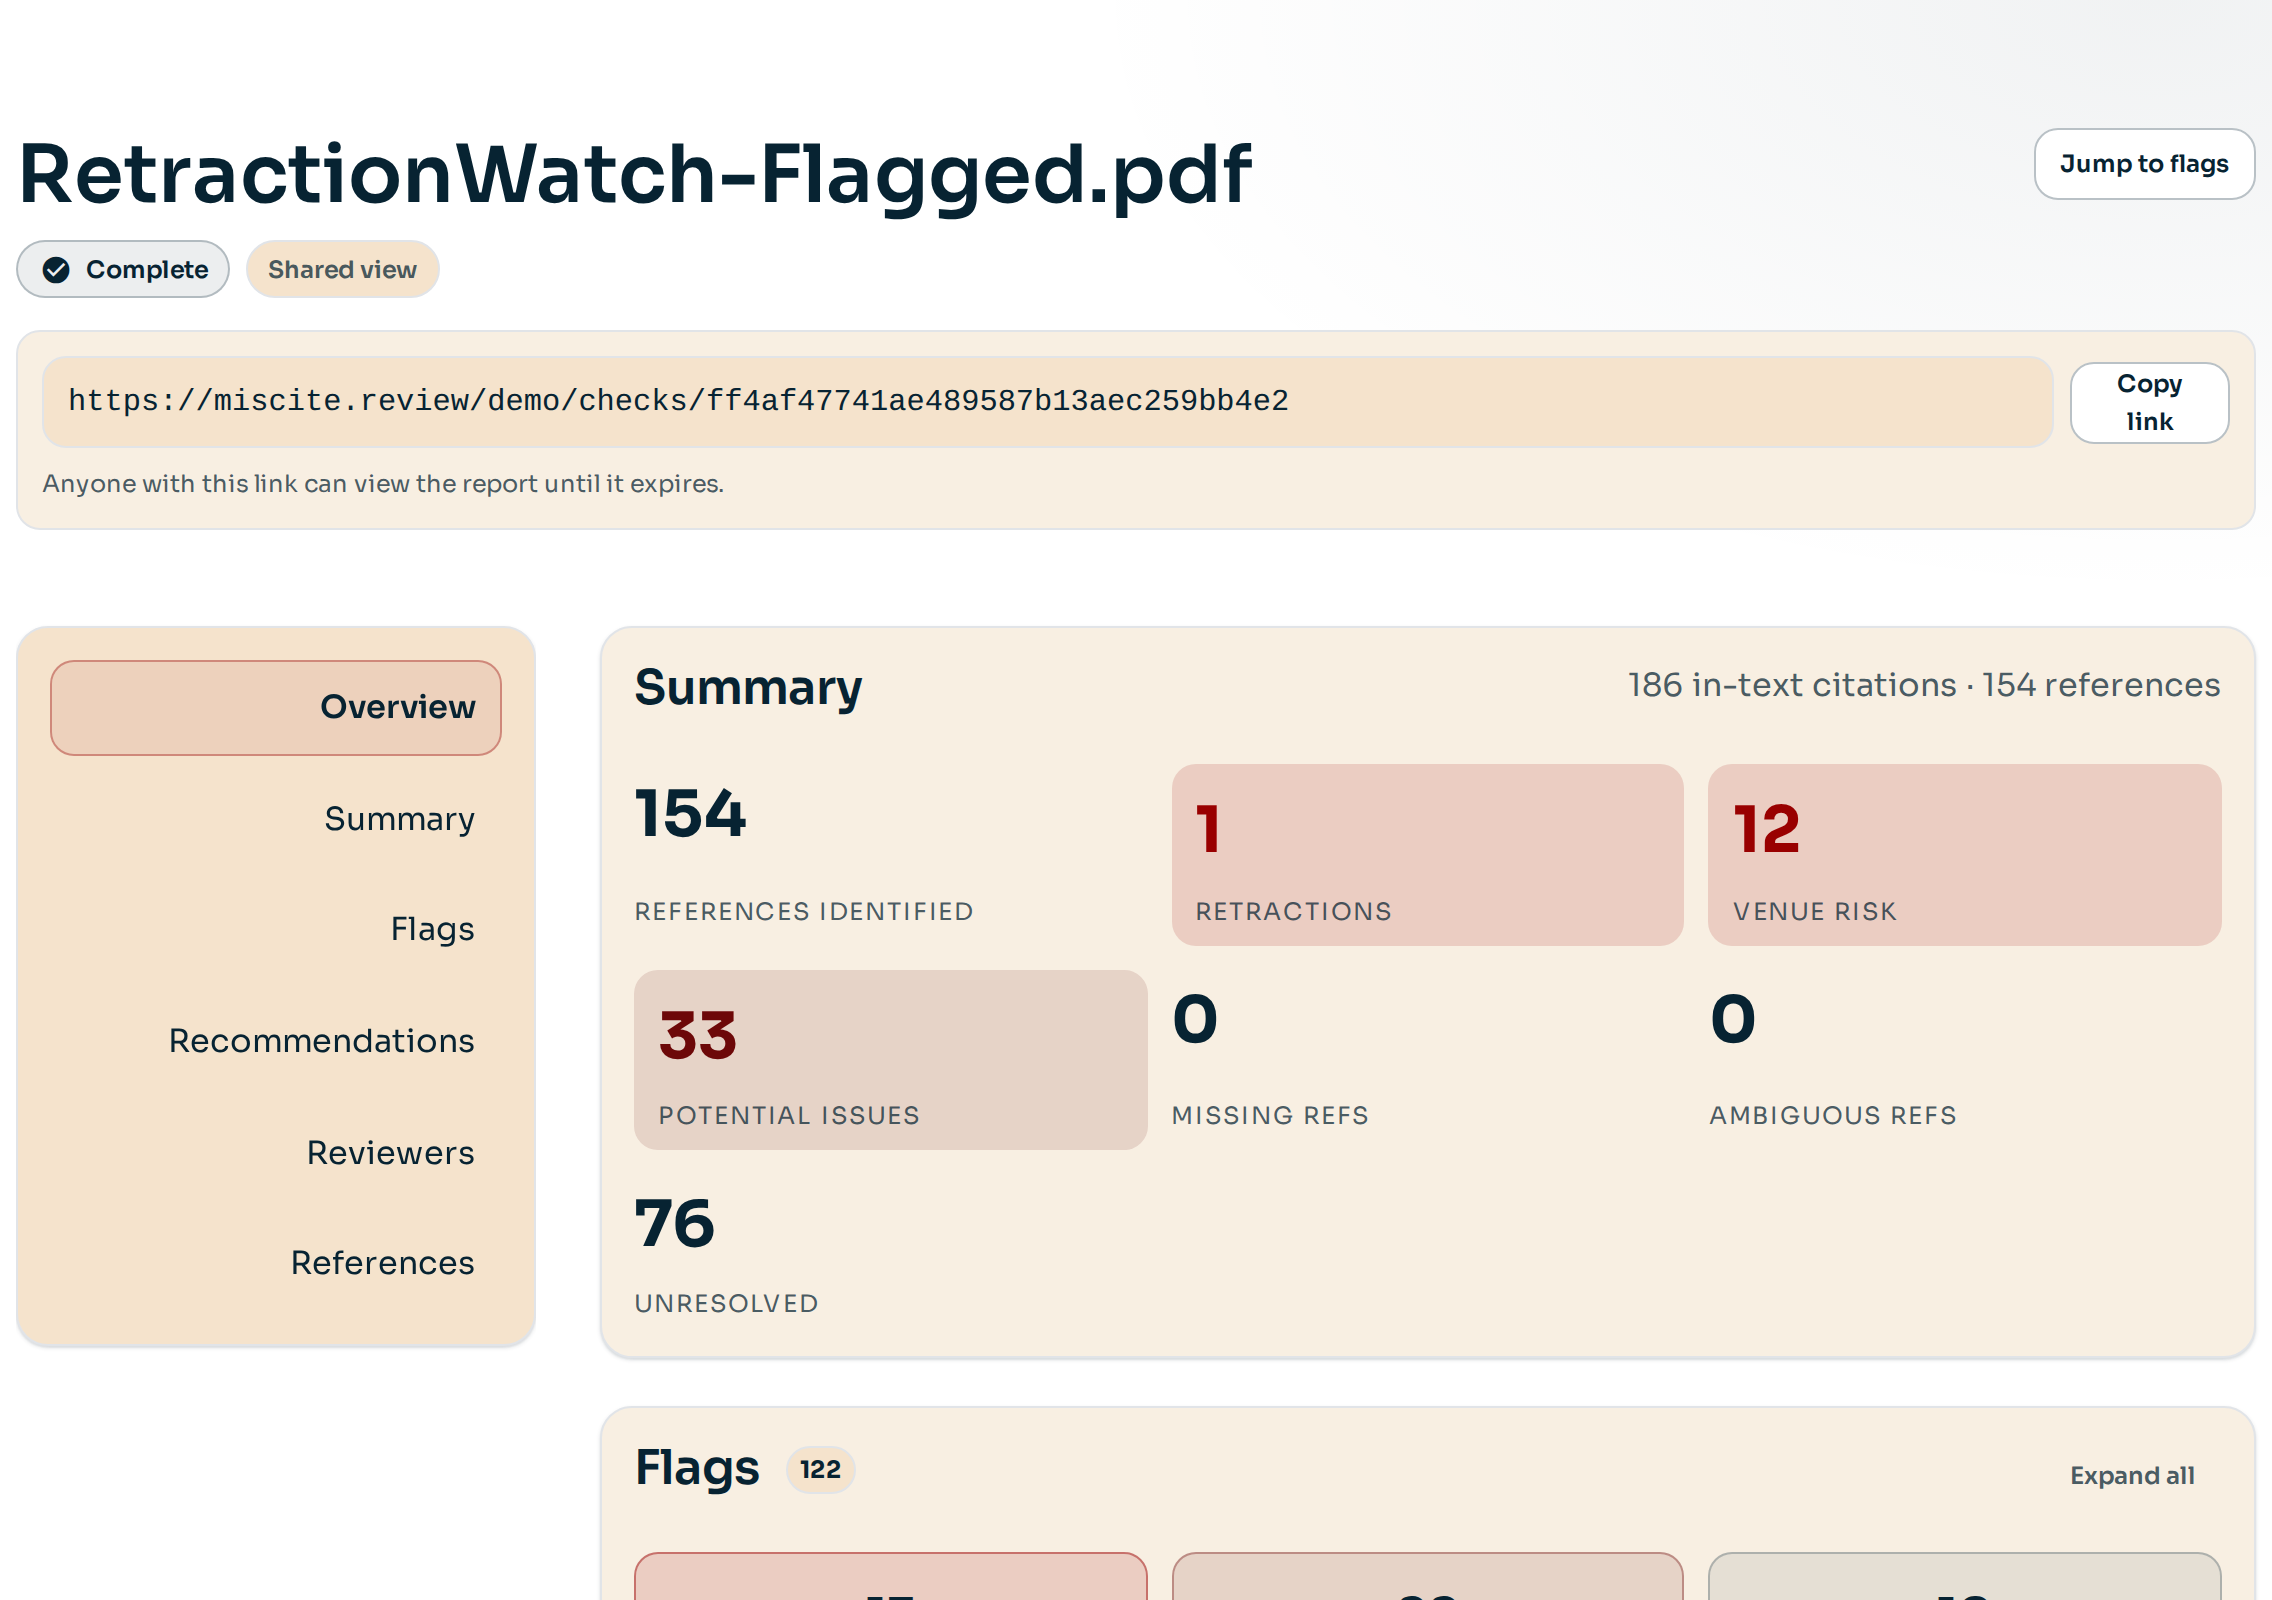Click the 76 Unresolved stat

726,1253
